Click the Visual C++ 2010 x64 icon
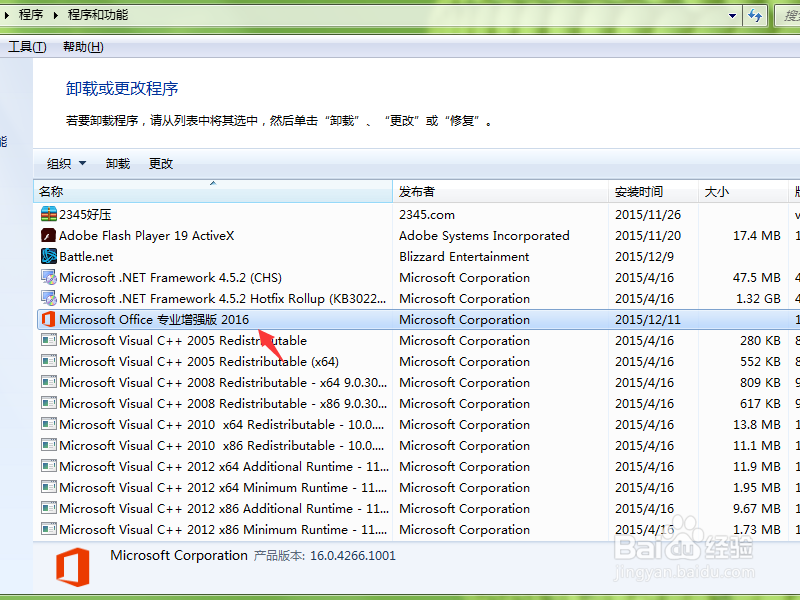 48,424
